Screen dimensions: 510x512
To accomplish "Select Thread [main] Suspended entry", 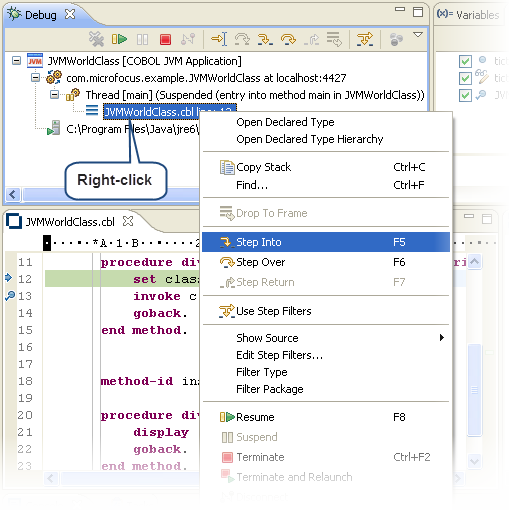I will 255,95.
